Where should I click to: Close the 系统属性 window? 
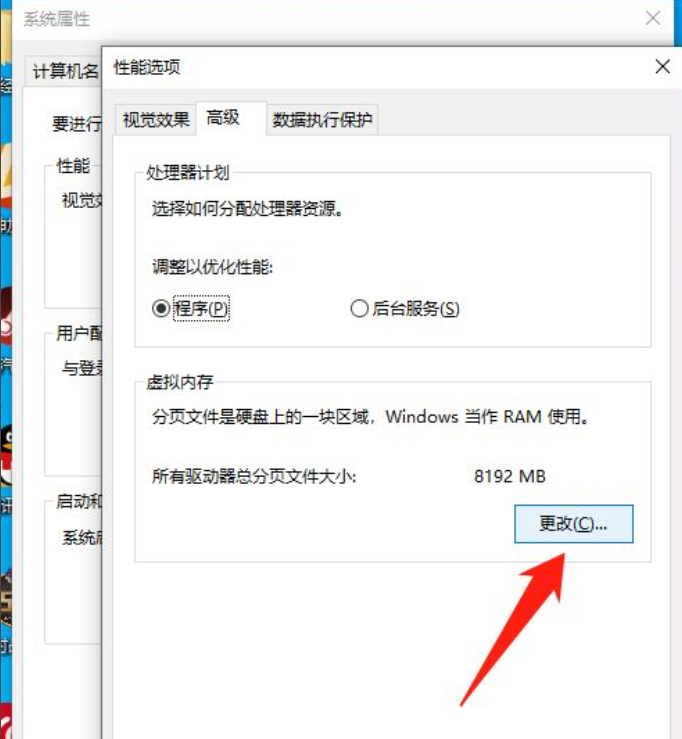(x=653, y=18)
